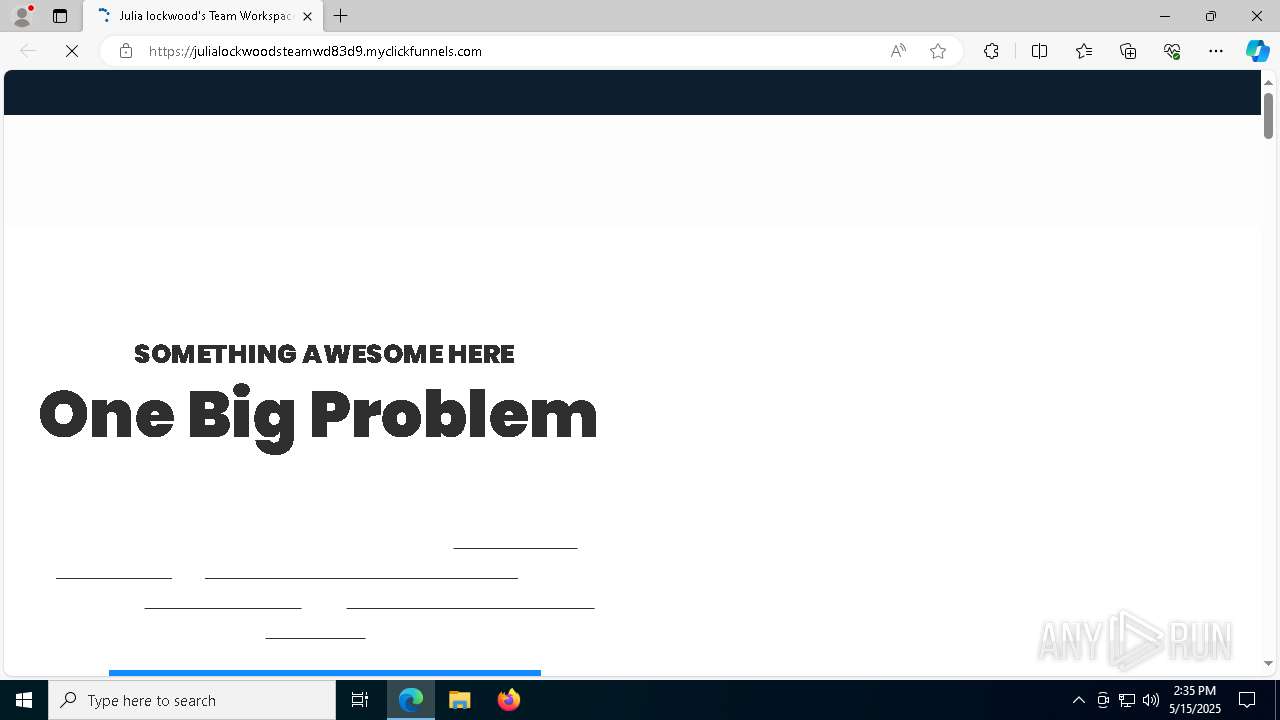Click the blue button at page bottom

coord(325,673)
